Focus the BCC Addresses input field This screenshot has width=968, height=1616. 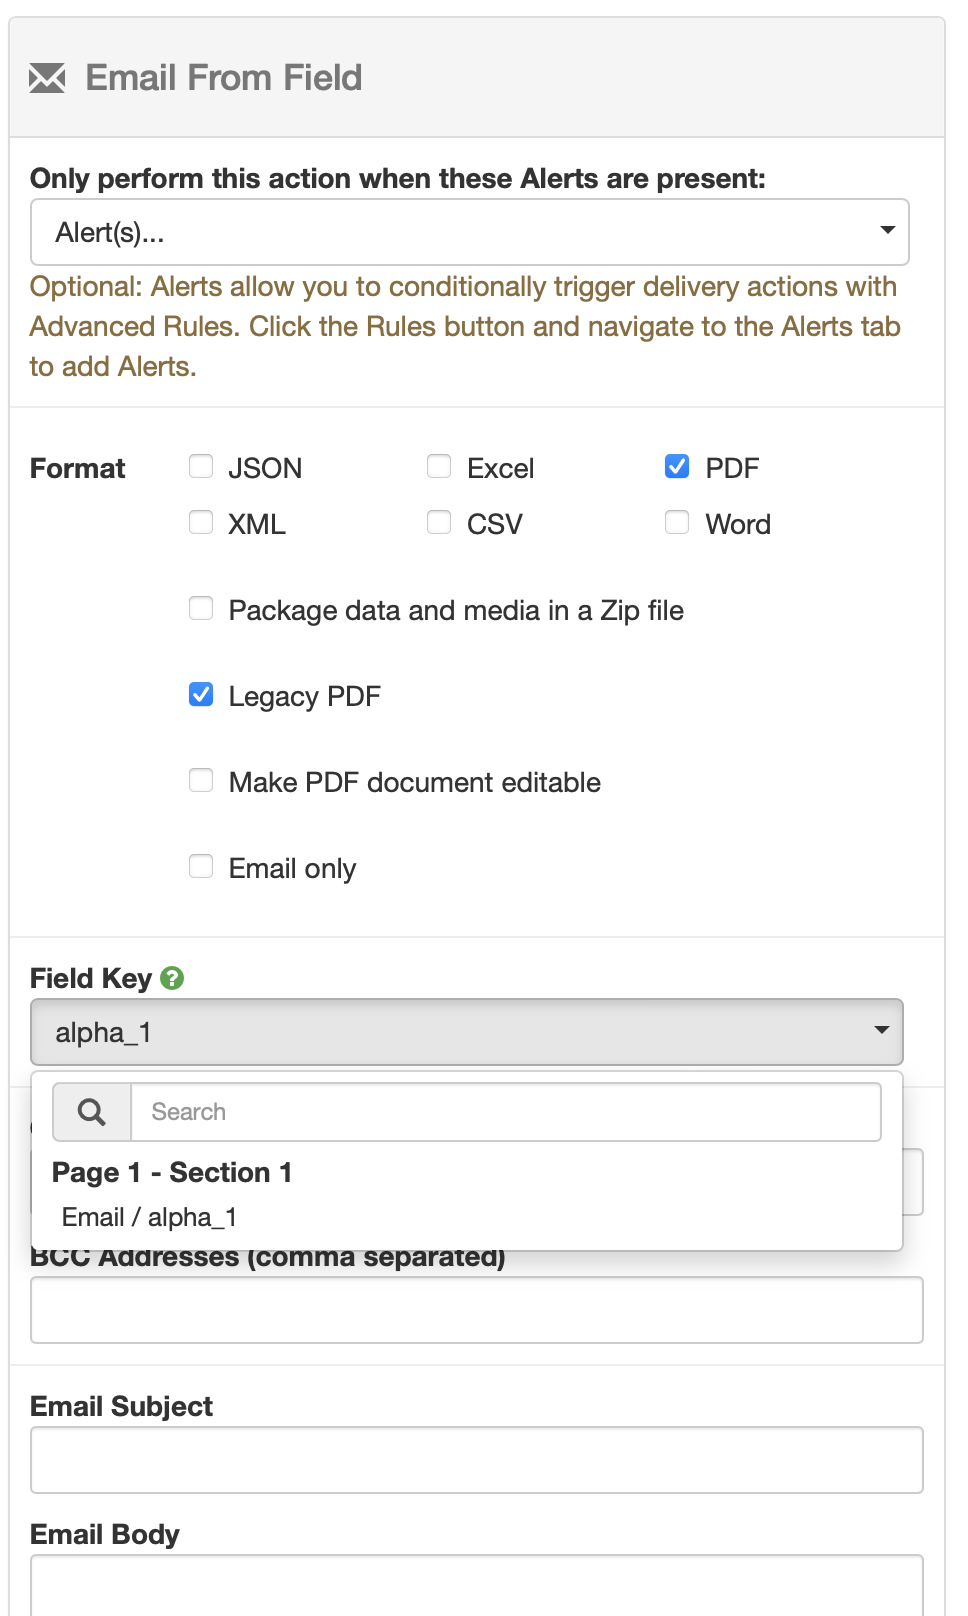pos(476,1310)
